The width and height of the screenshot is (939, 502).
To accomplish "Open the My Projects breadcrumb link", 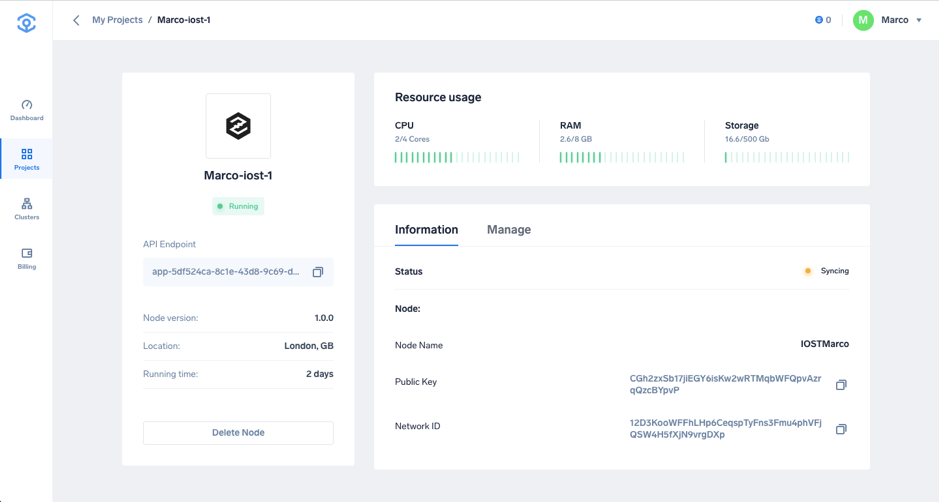I will pos(117,20).
